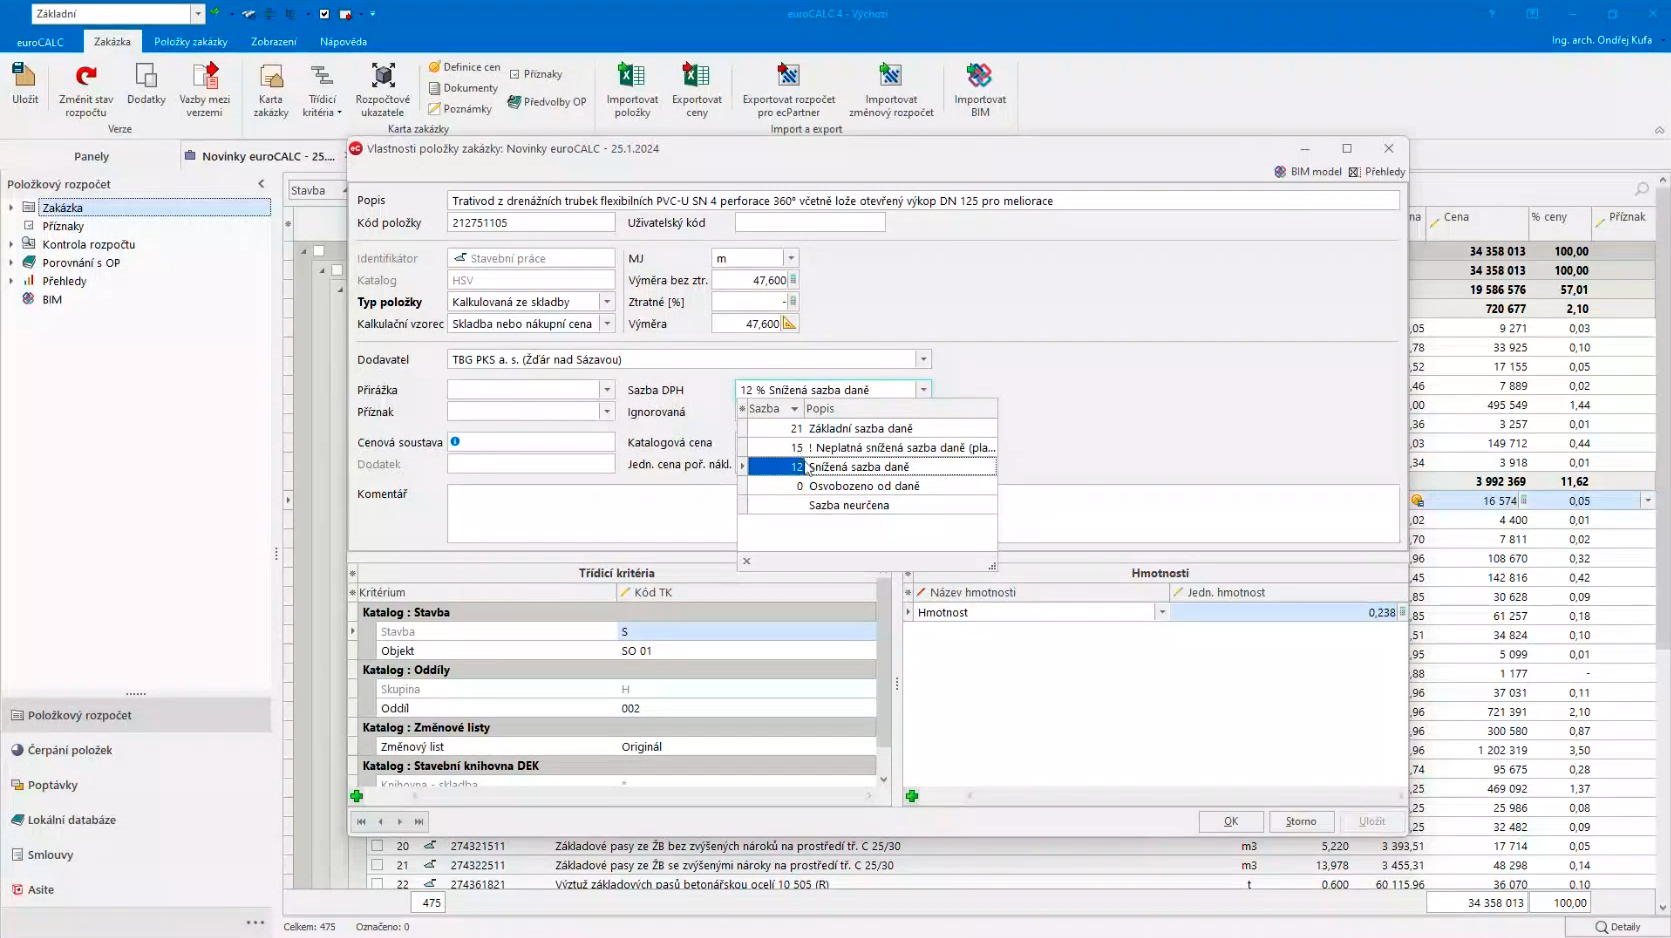Image resolution: width=1671 pixels, height=938 pixels.
Task: Switch to Položky zakázky tab
Action: (x=190, y=42)
